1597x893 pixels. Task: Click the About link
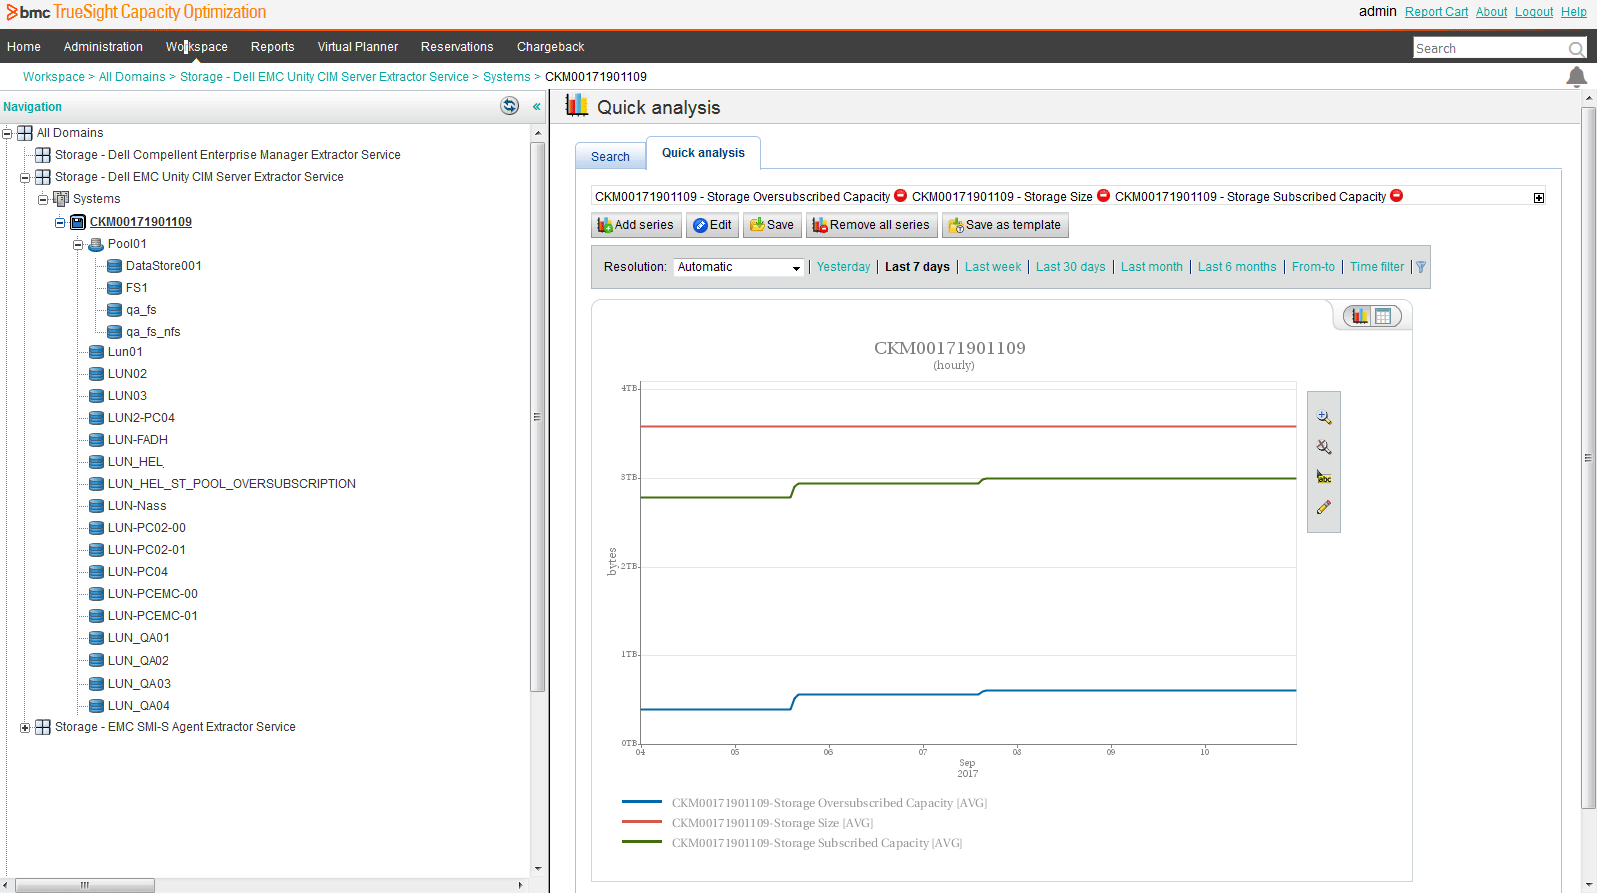click(x=1491, y=12)
